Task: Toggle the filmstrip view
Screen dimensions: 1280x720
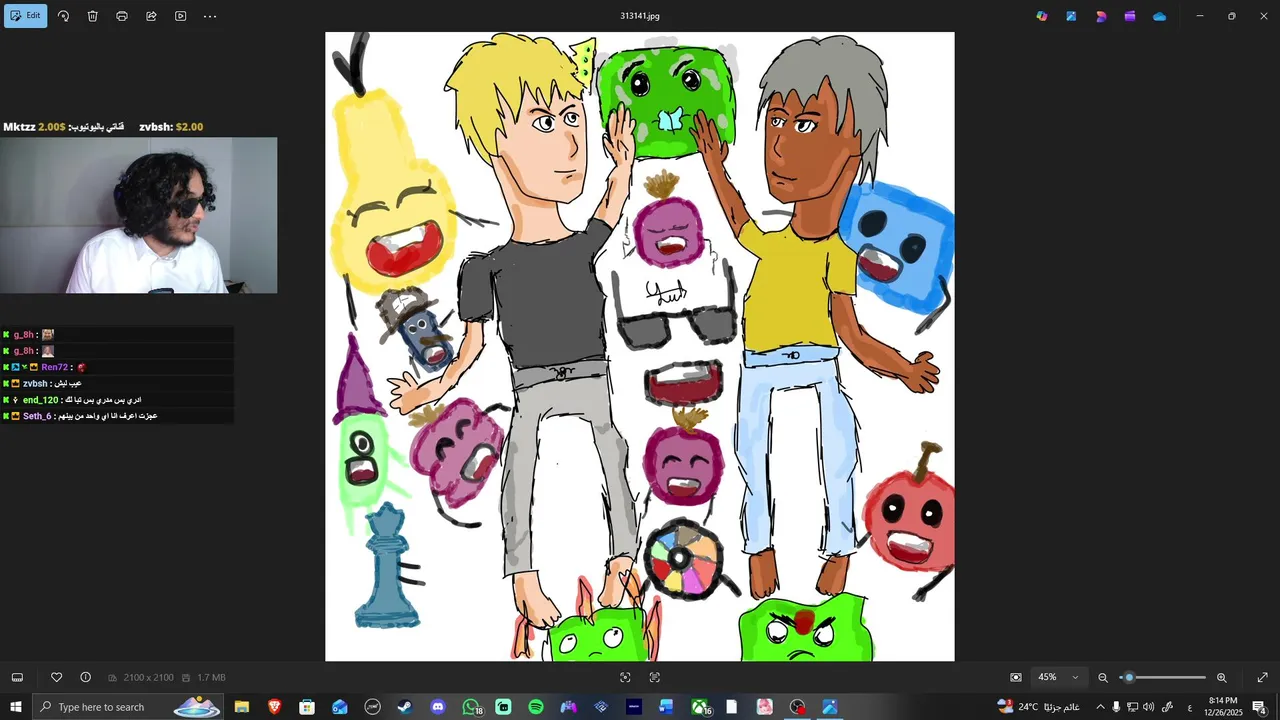Action: tap(17, 677)
